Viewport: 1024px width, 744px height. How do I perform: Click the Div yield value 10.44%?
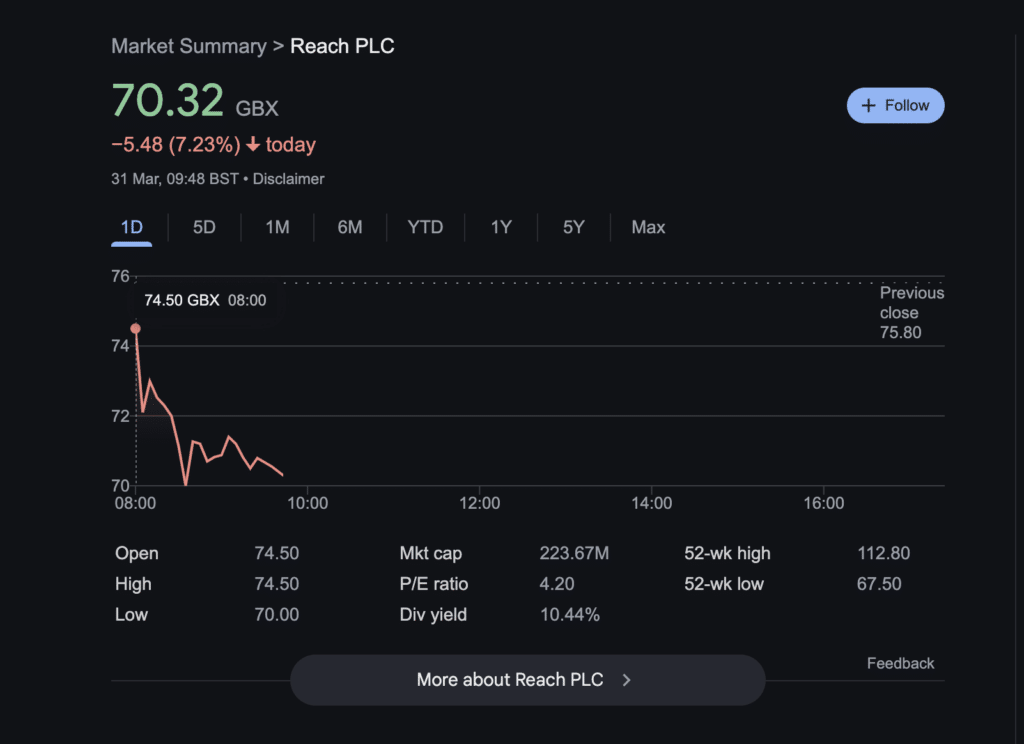569,615
